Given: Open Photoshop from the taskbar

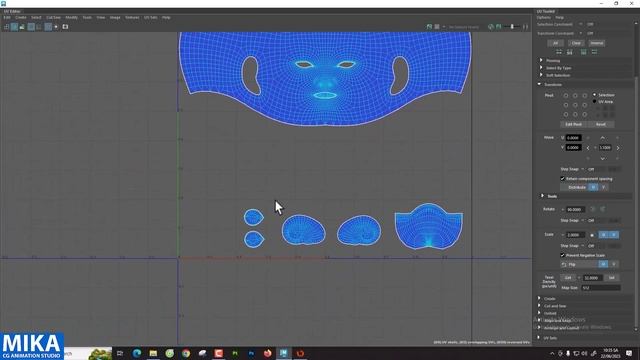Looking at the screenshot, I should (251, 353).
